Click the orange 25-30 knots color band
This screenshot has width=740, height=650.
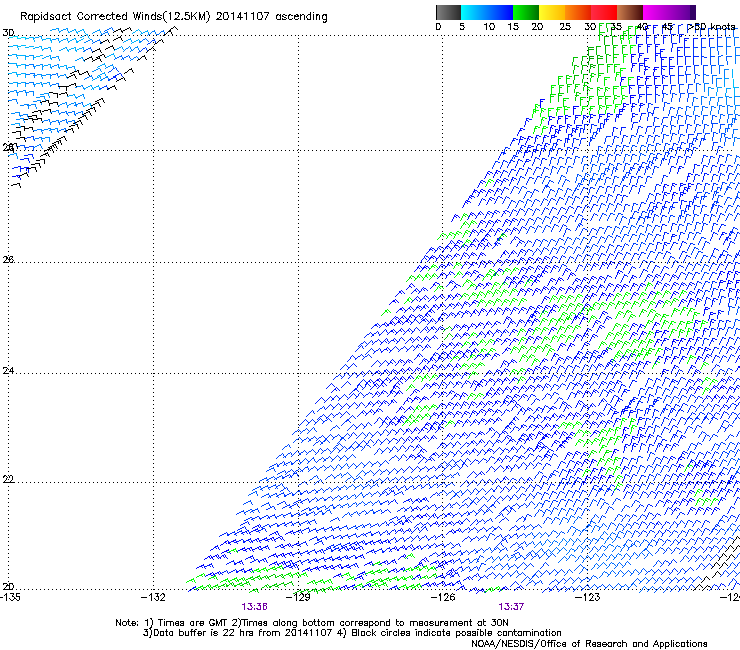[x=578, y=12]
